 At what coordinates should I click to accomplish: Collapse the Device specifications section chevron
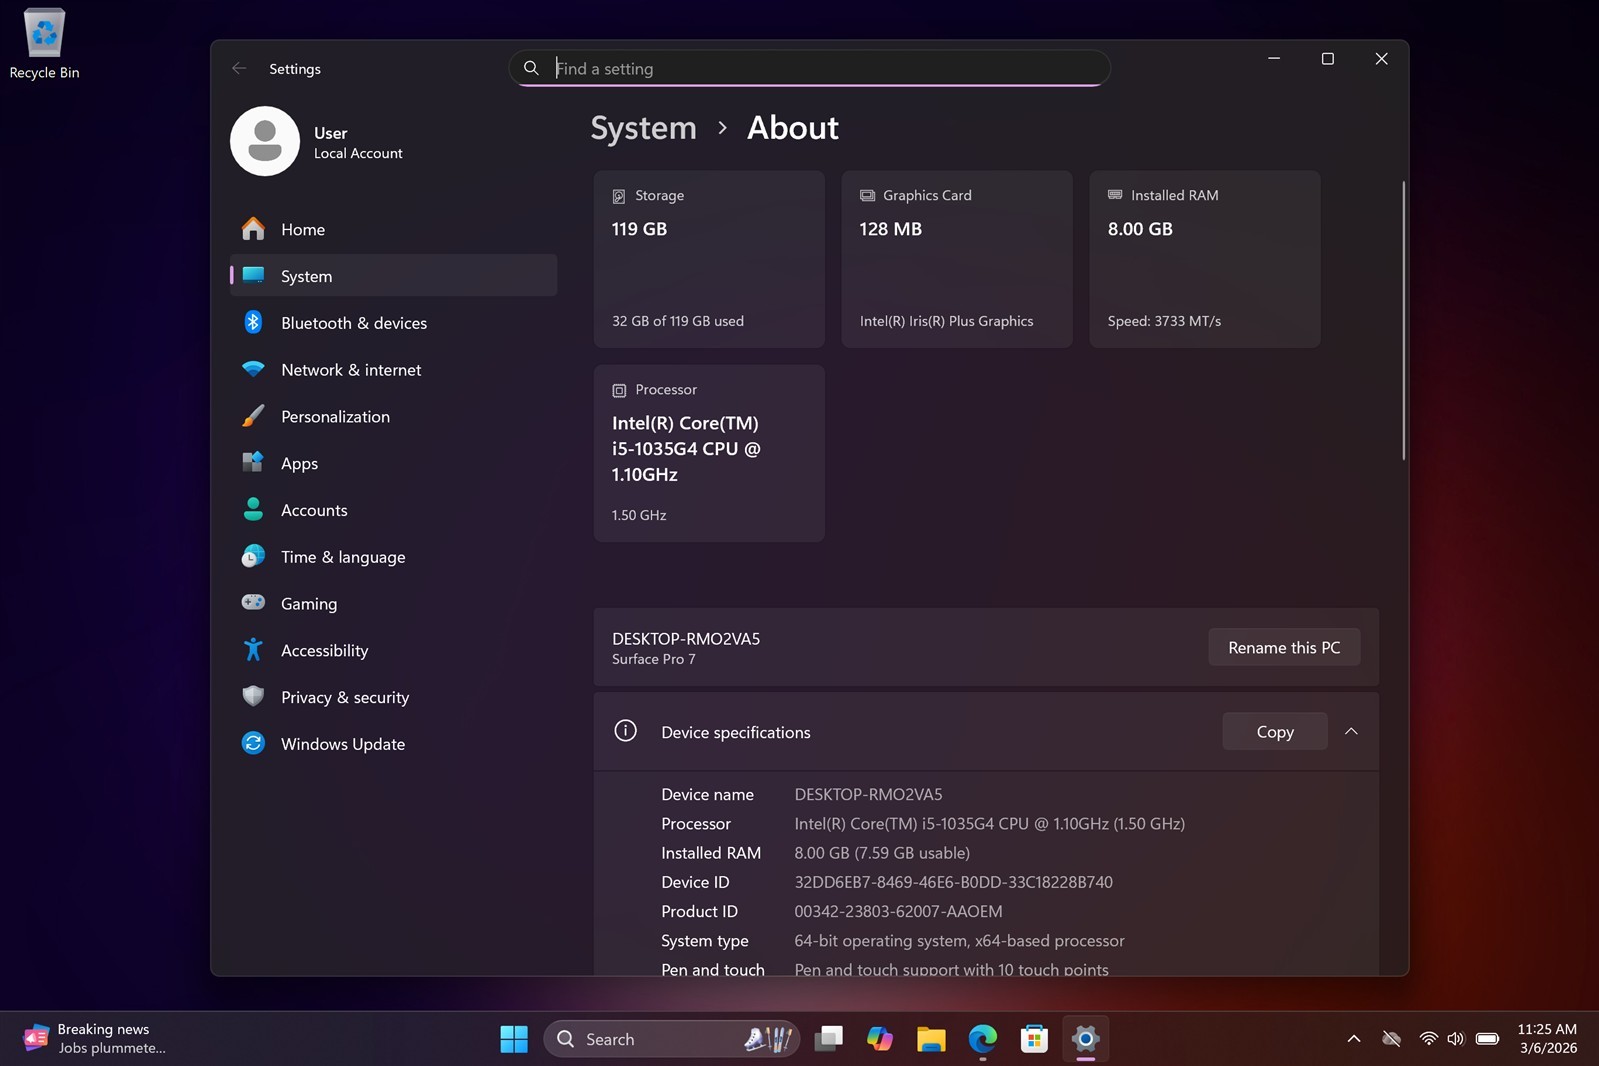click(x=1351, y=731)
